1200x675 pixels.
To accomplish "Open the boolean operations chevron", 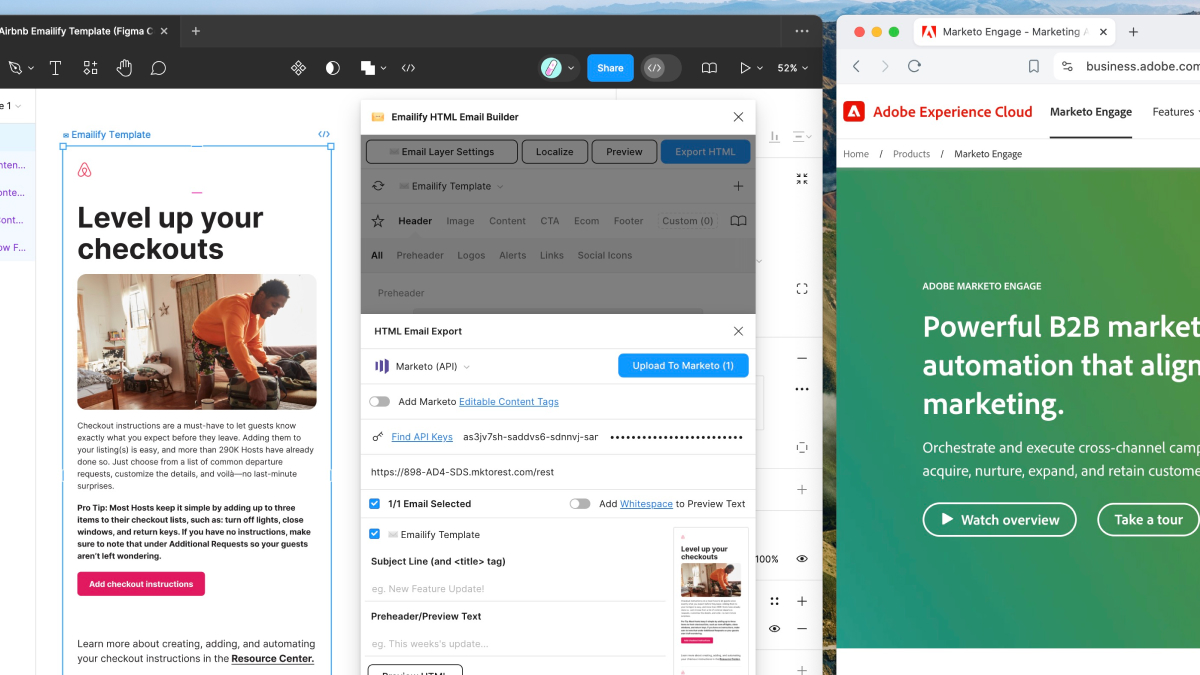I will (384, 68).
